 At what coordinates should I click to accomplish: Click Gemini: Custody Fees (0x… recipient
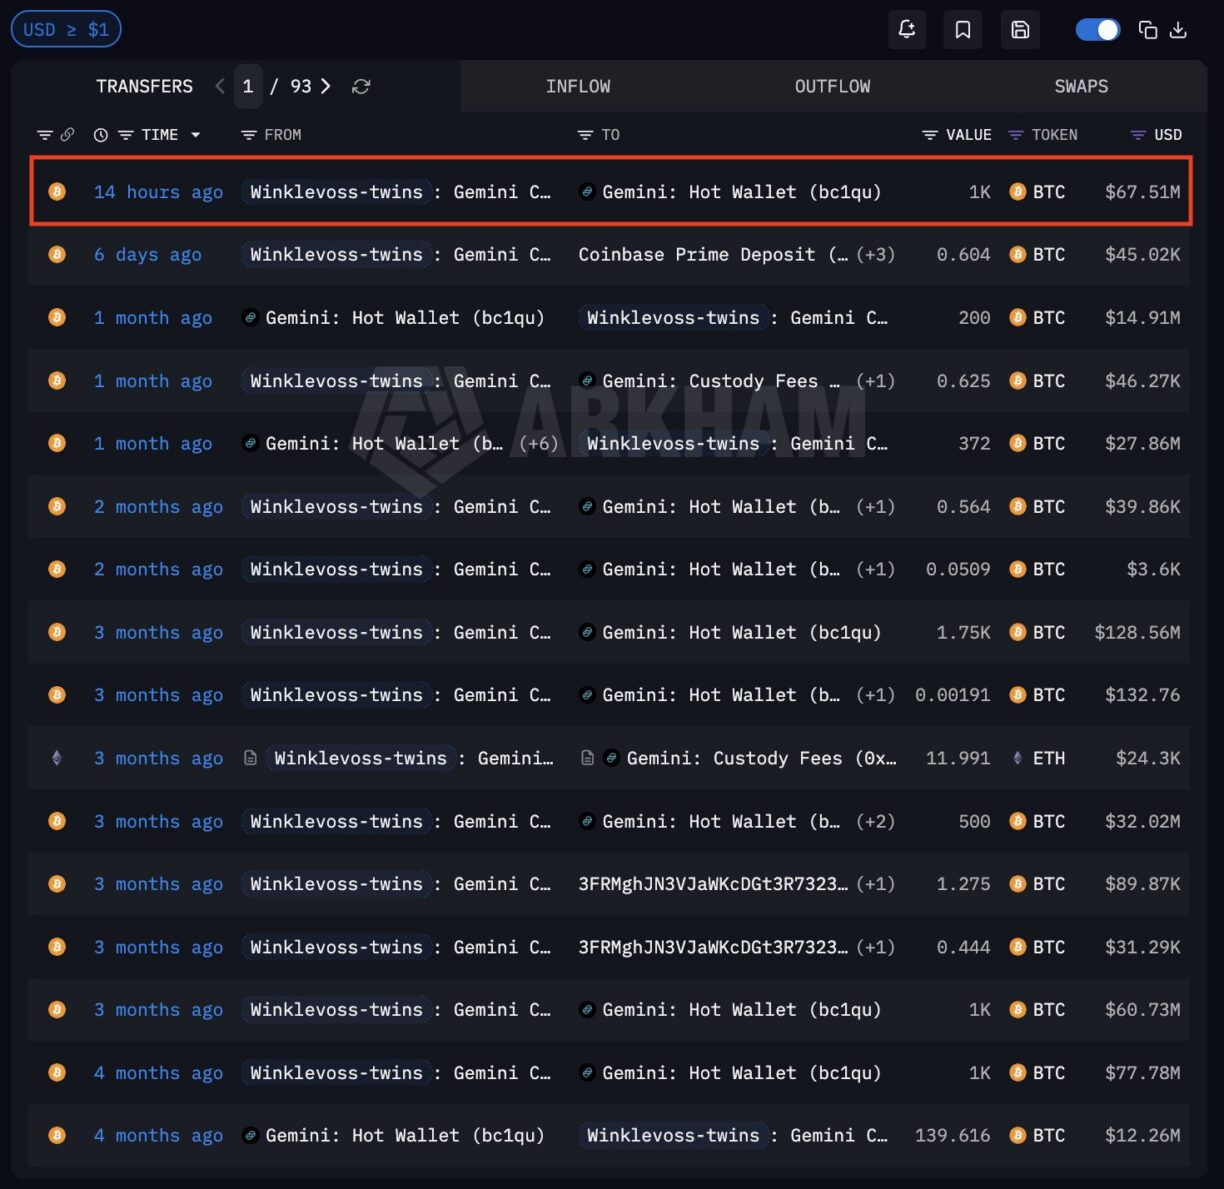(x=761, y=758)
